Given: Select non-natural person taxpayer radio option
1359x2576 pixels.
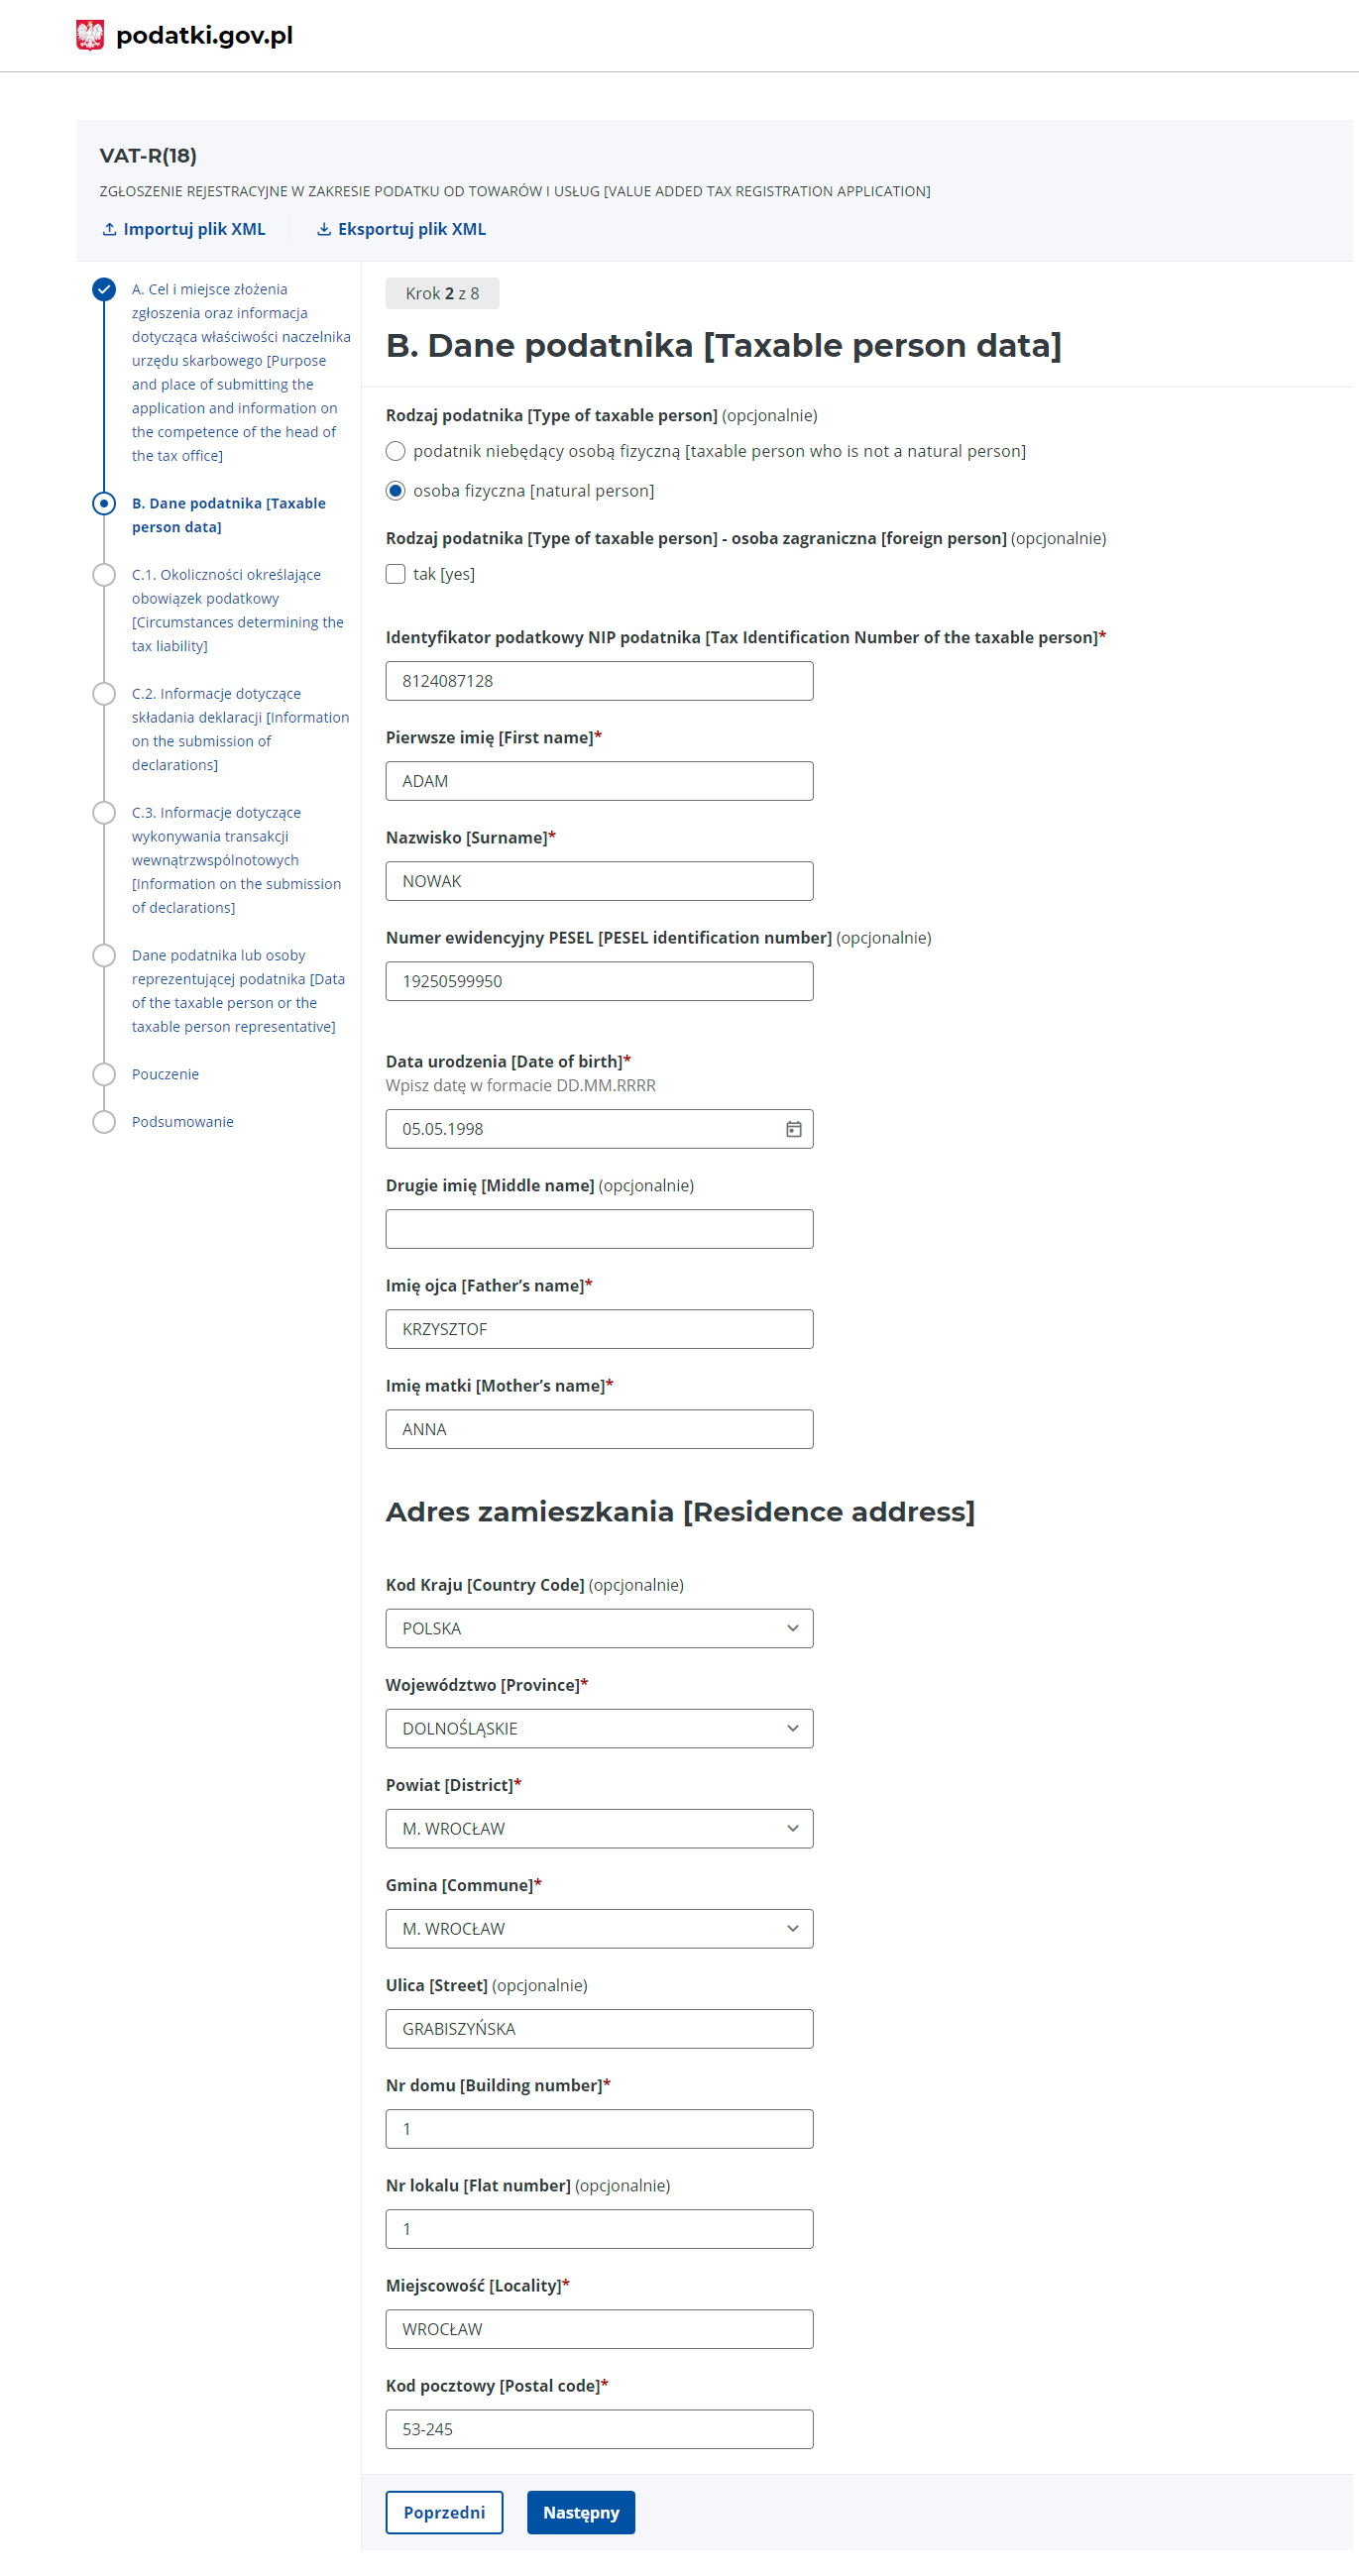Looking at the screenshot, I should click(396, 451).
